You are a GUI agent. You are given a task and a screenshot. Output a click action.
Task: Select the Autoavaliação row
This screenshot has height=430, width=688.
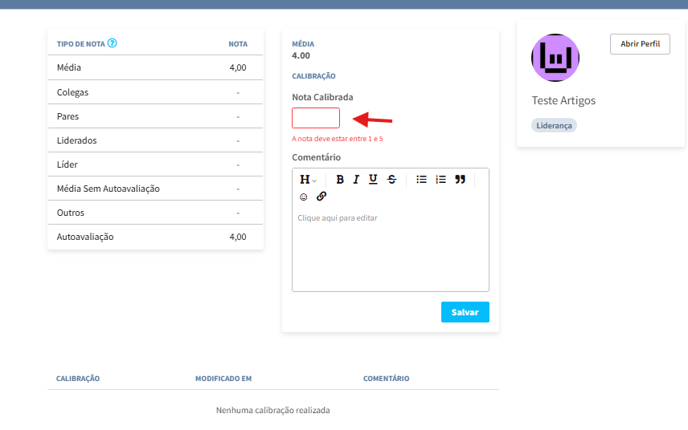point(155,237)
